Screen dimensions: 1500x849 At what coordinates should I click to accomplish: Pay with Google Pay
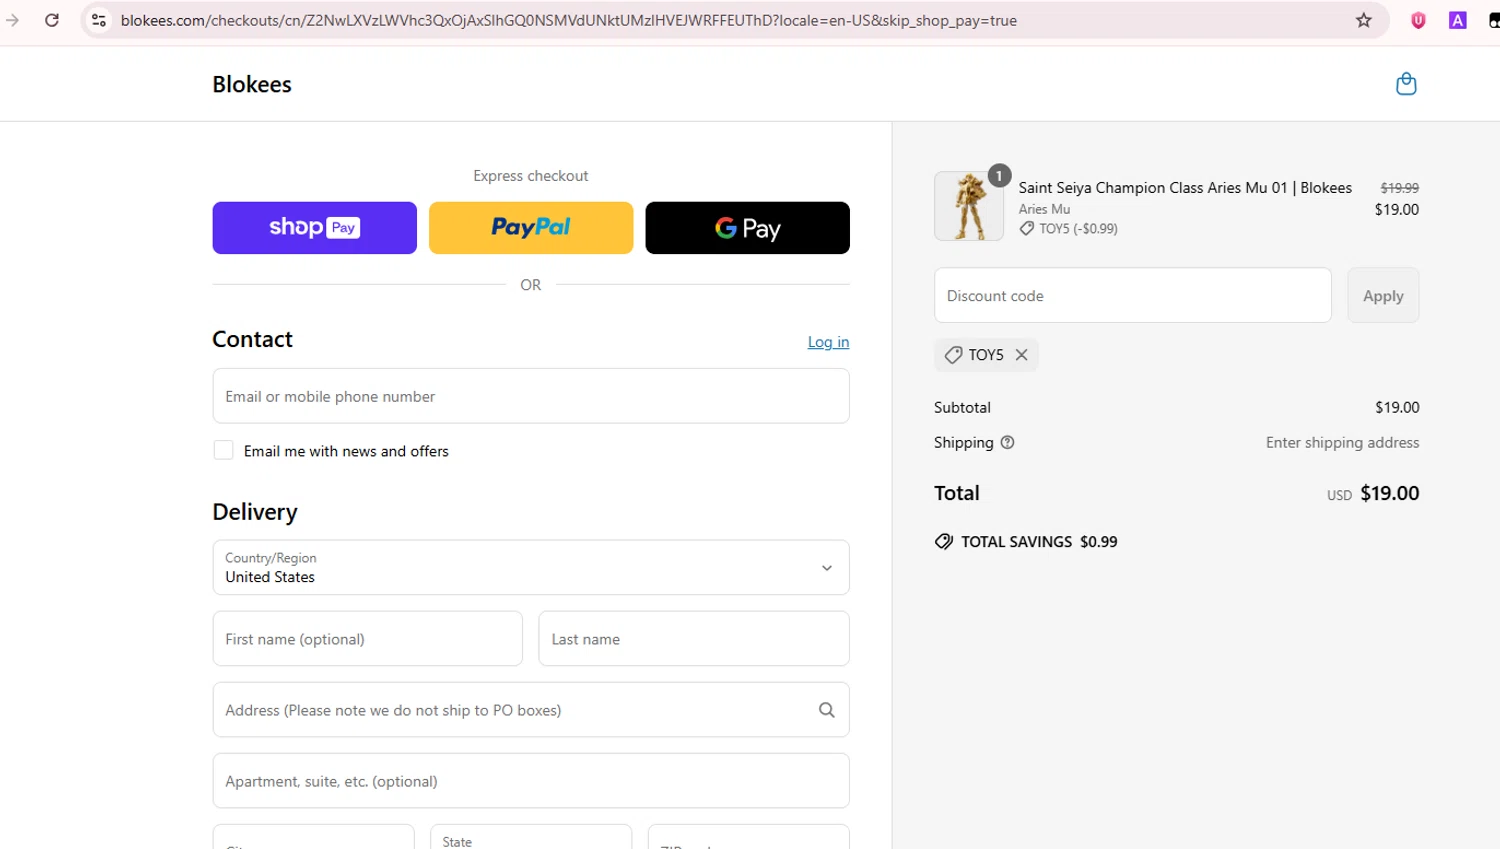(747, 228)
